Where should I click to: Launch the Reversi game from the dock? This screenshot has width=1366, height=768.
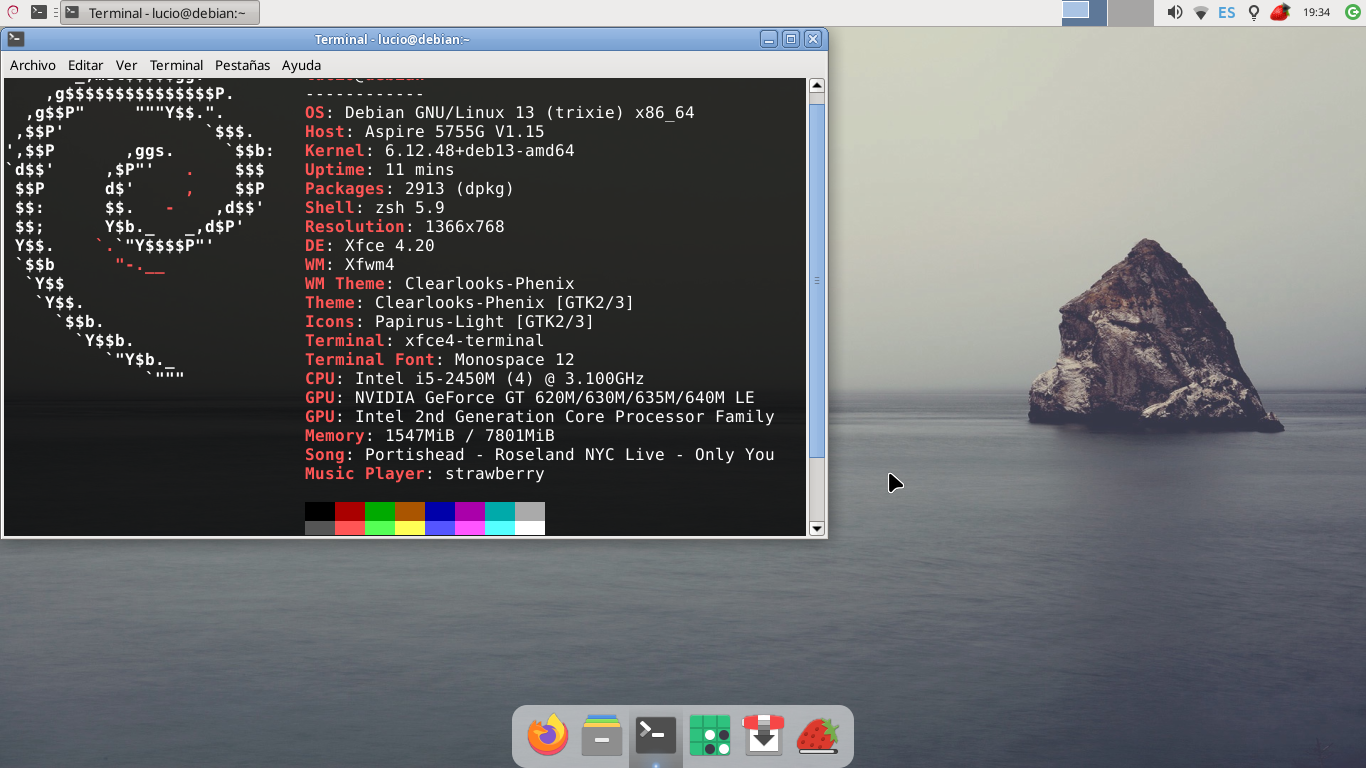point(710,736)
